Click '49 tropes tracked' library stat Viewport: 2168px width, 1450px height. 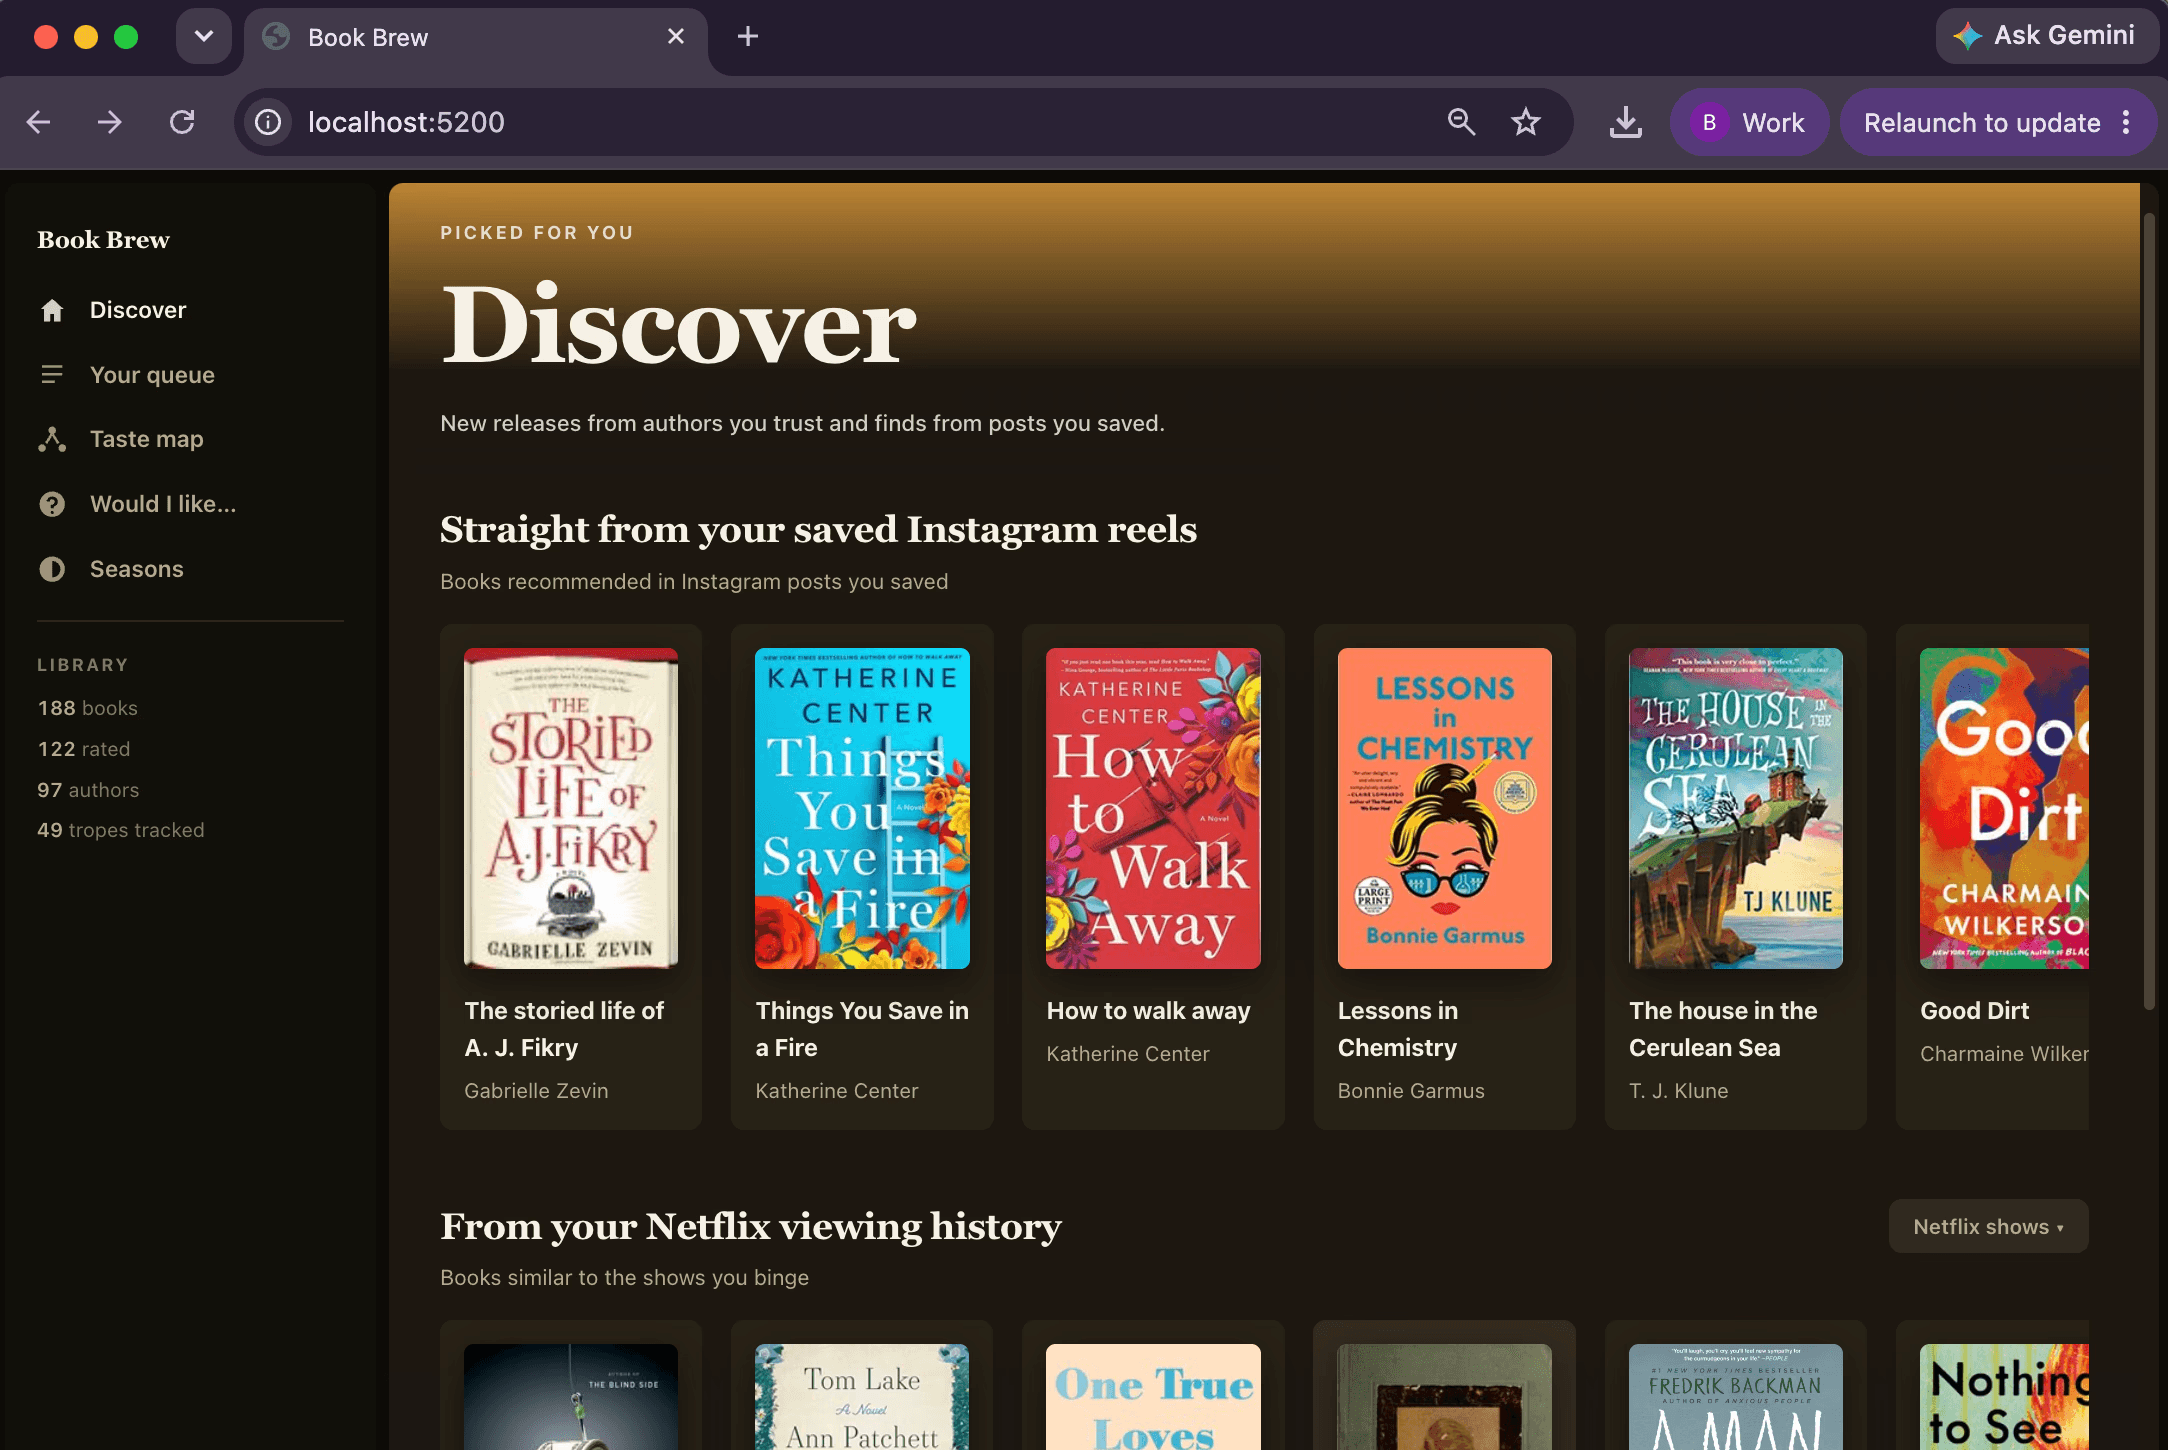coord(121,830)
